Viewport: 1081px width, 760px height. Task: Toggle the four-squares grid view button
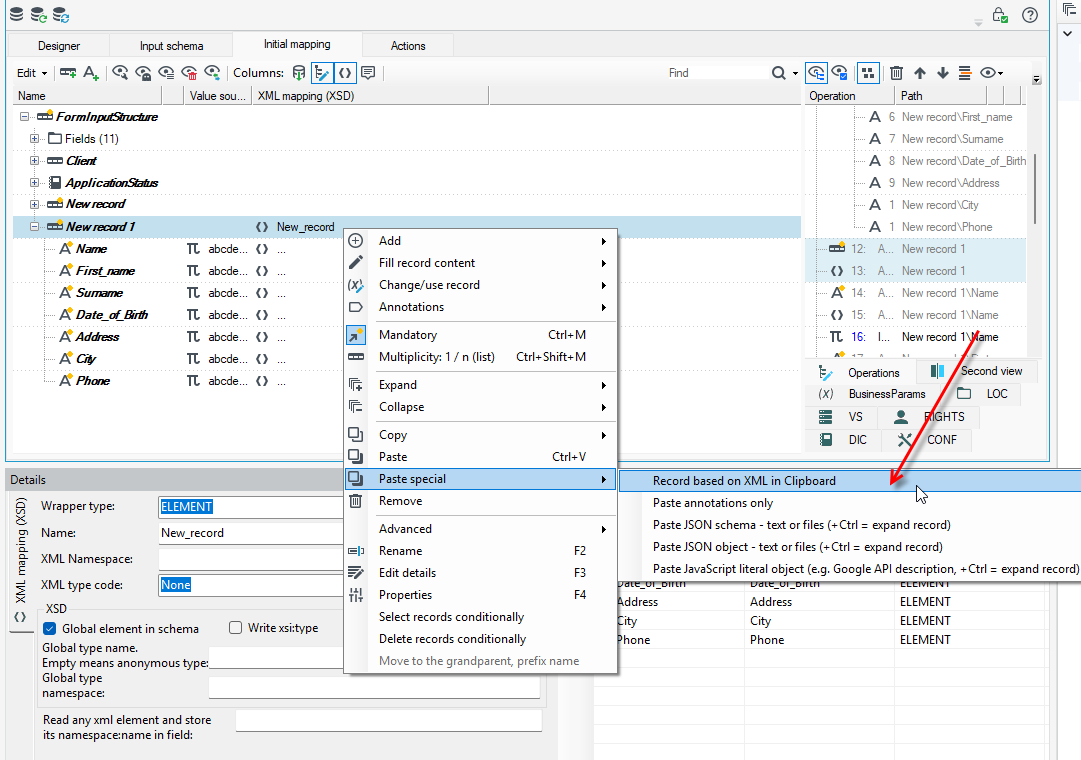pyautogui.click(x=868, y=72)
